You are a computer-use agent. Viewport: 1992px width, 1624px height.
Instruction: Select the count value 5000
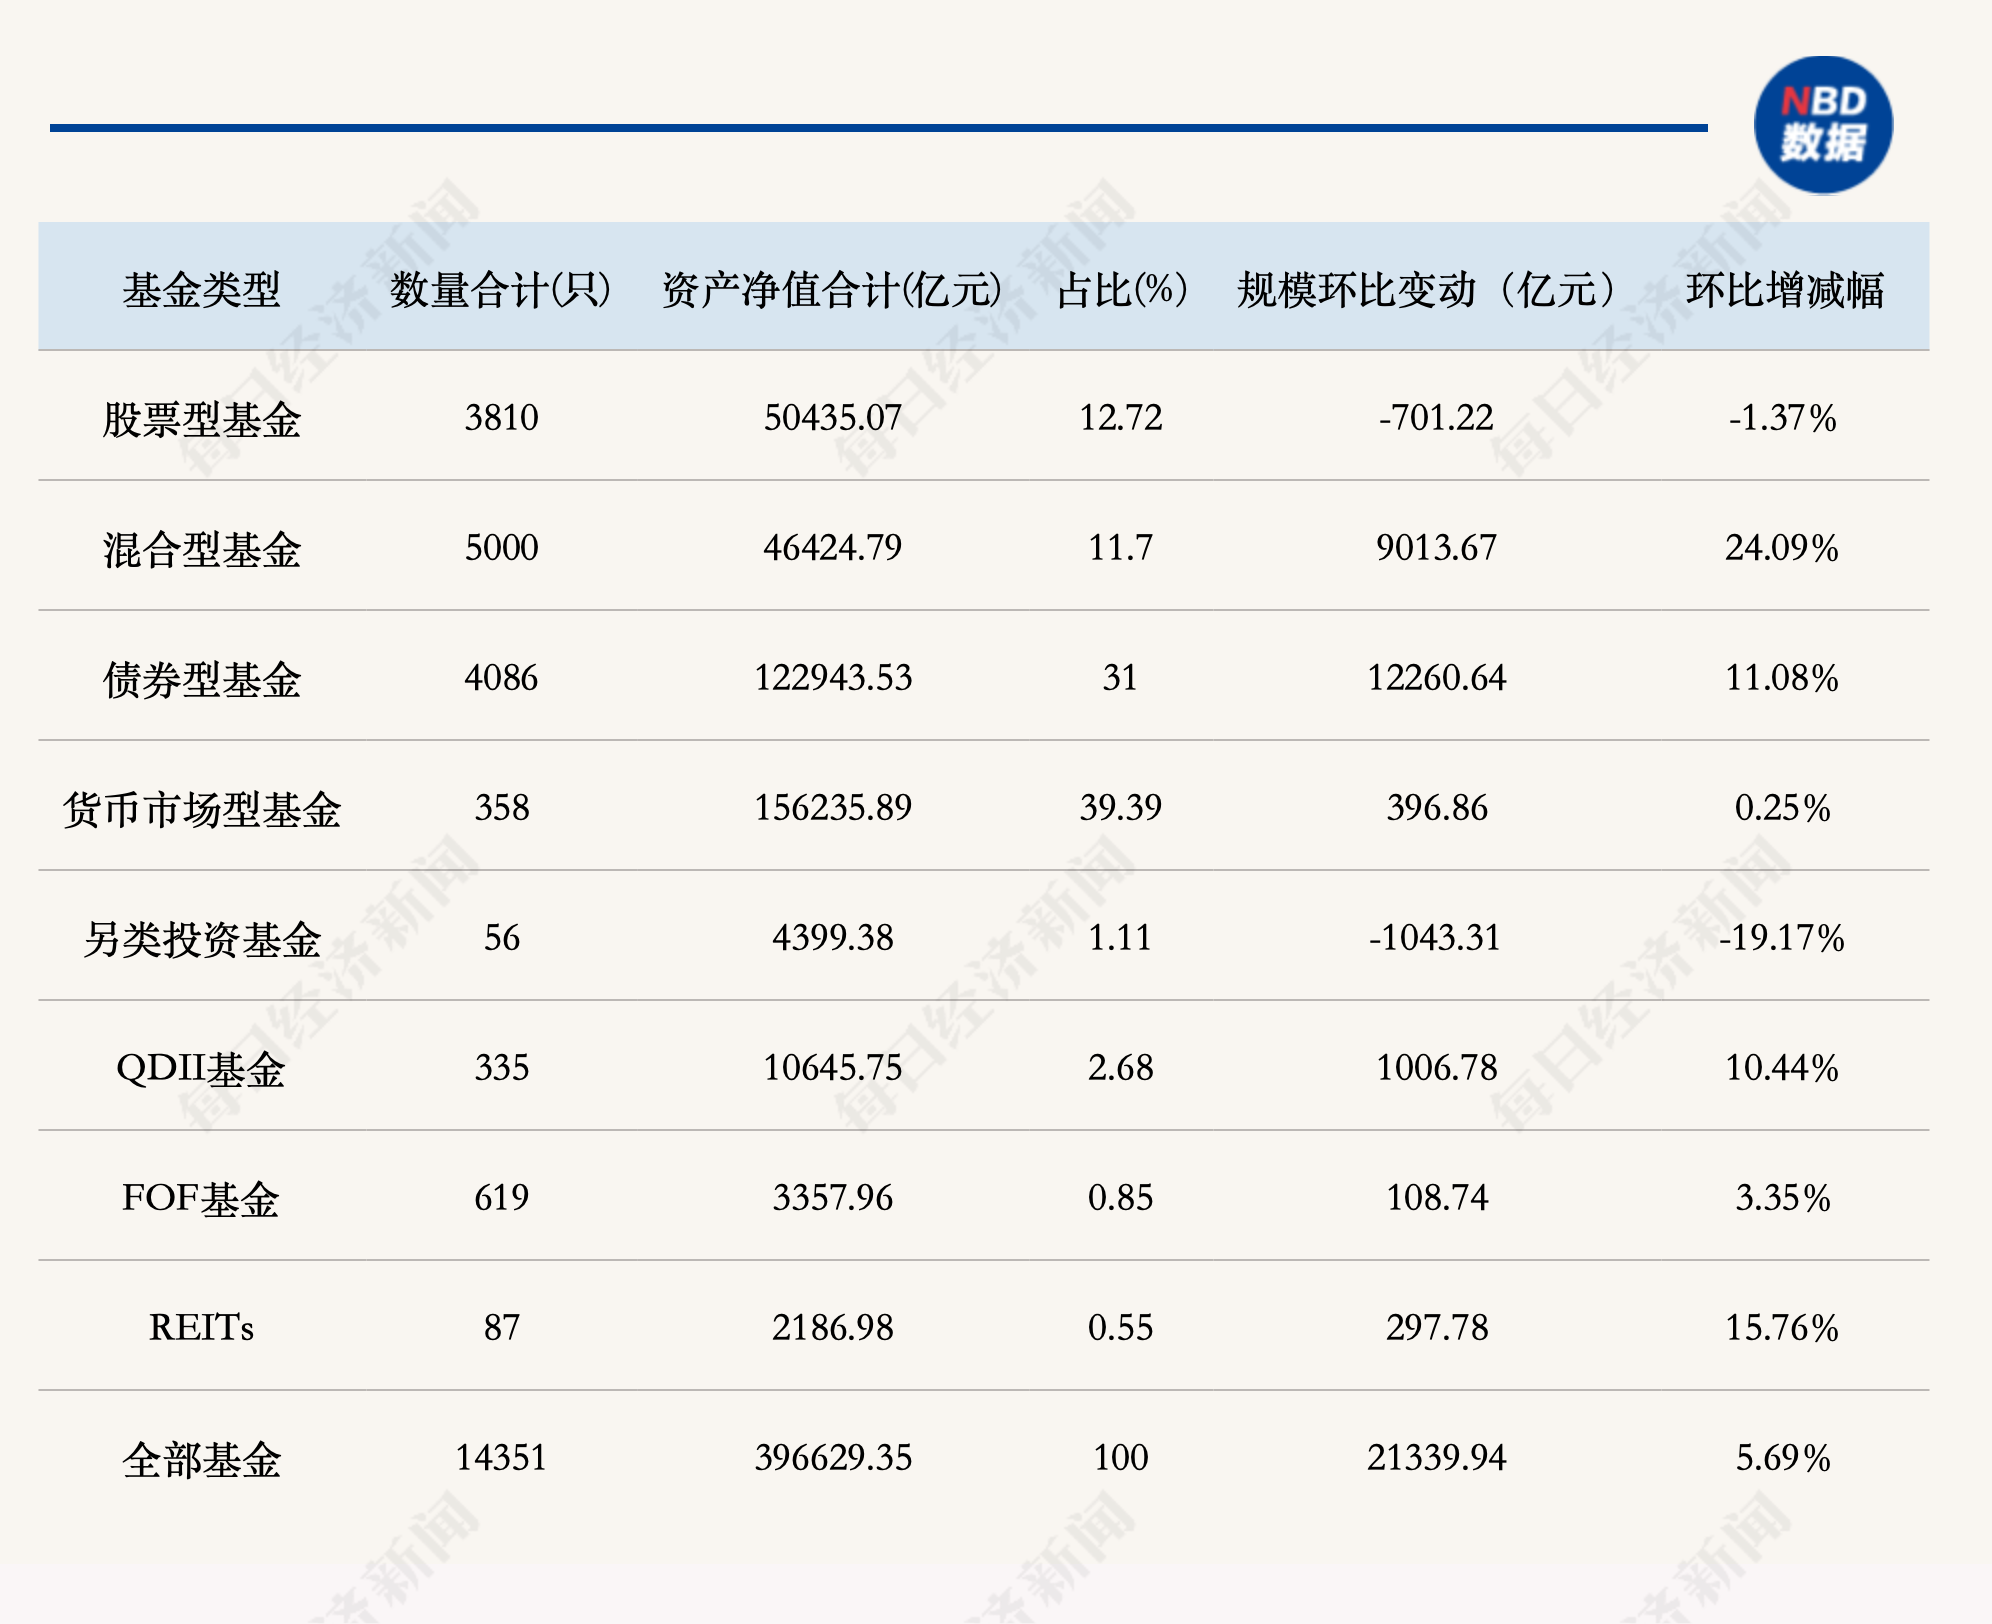point(501,547)
